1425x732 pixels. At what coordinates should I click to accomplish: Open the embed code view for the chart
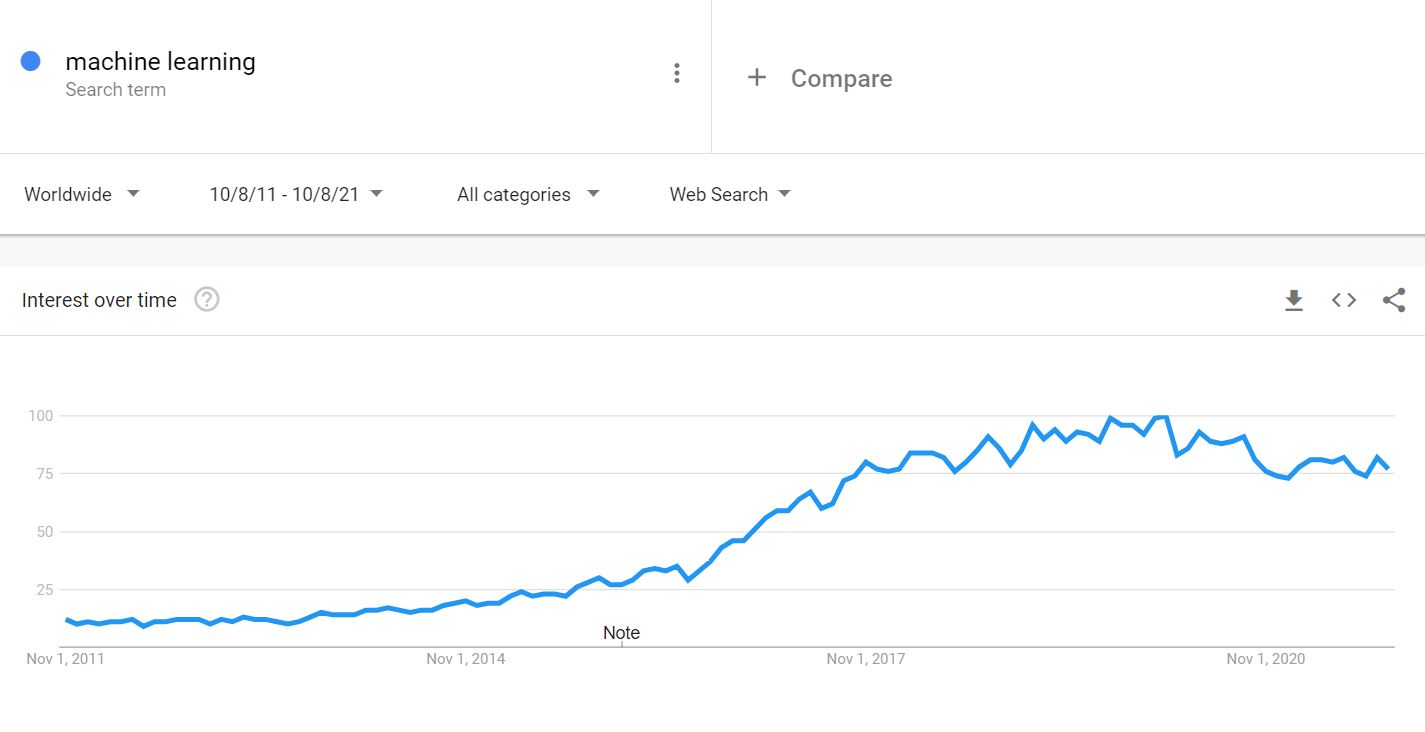[1343, 299]
